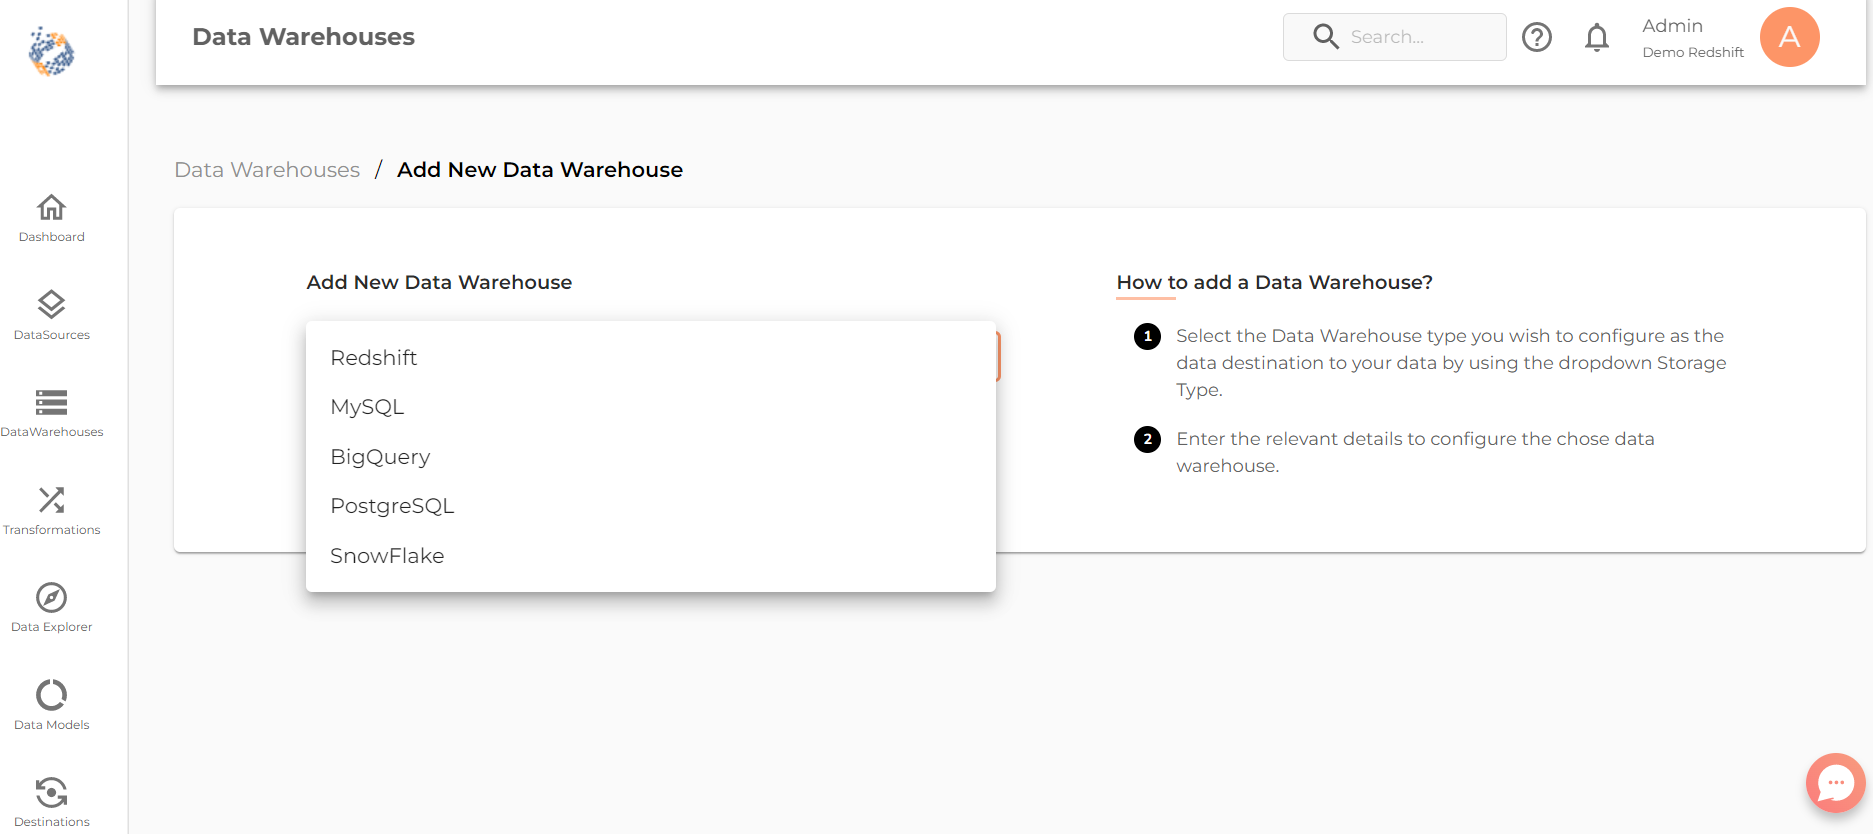Open the Dashboard from the sidebar
The image size is (1873, 834).
(51, 218)
